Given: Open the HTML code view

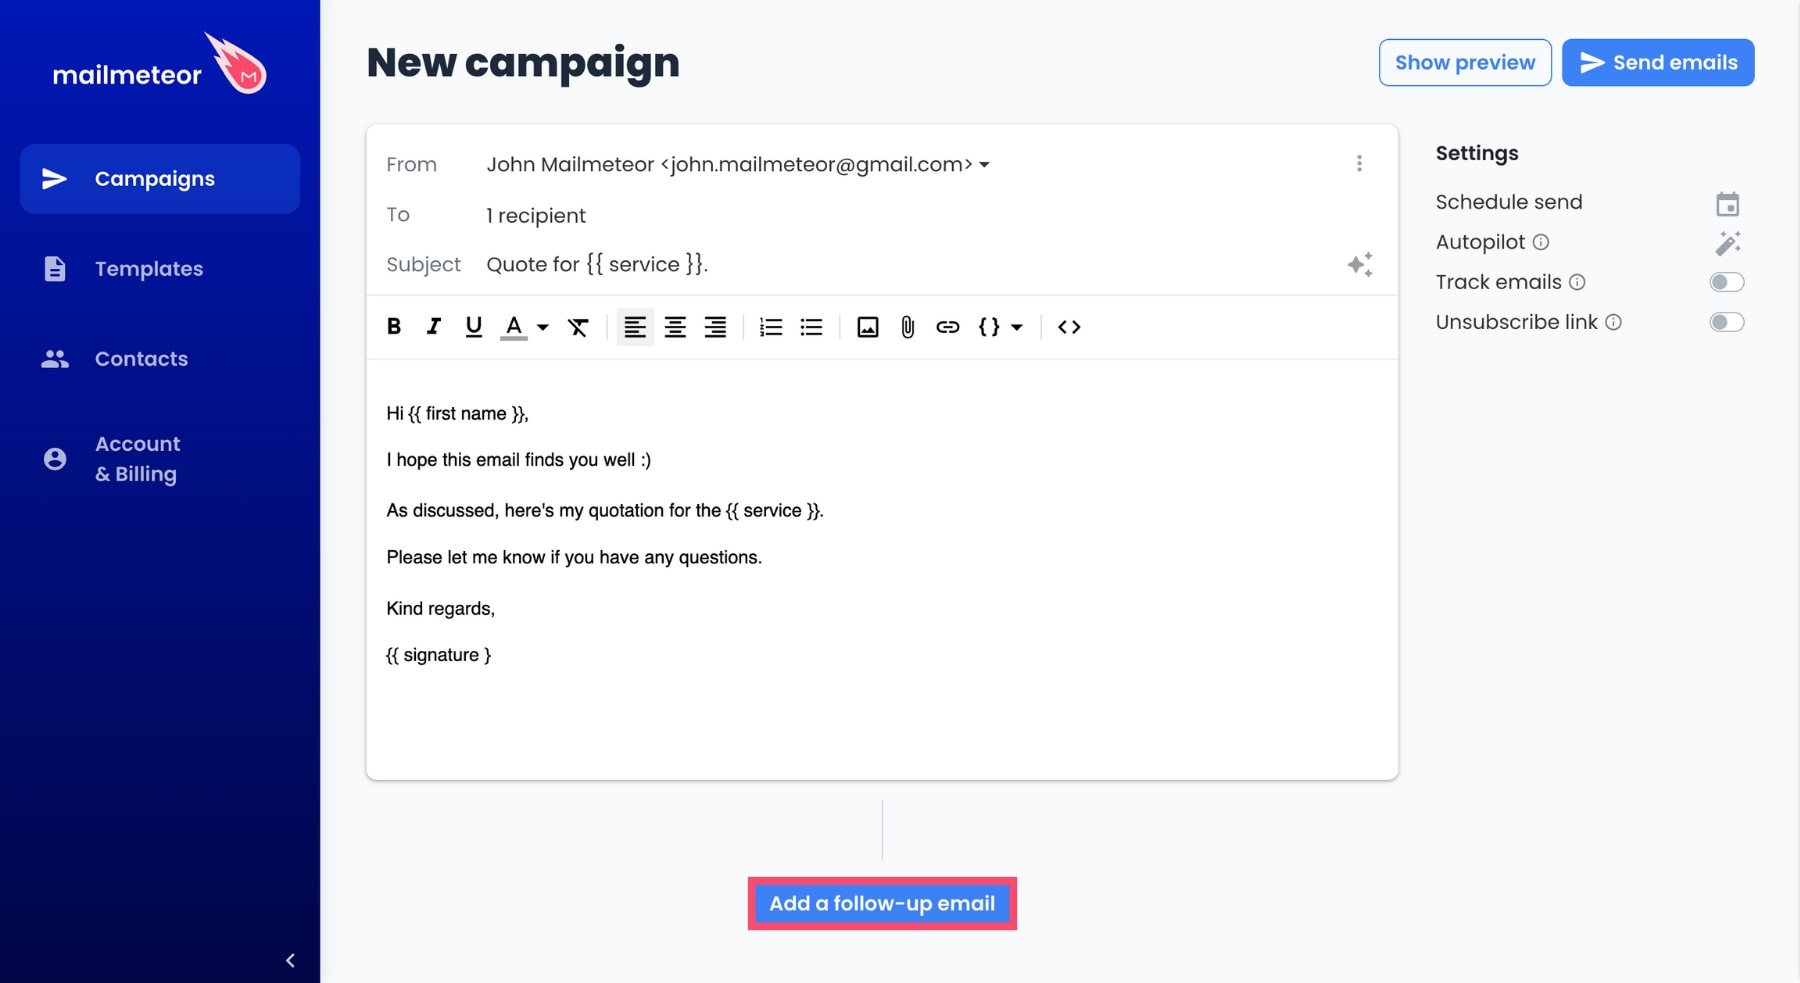Looking at the screenshot, I should point(1068,327).
